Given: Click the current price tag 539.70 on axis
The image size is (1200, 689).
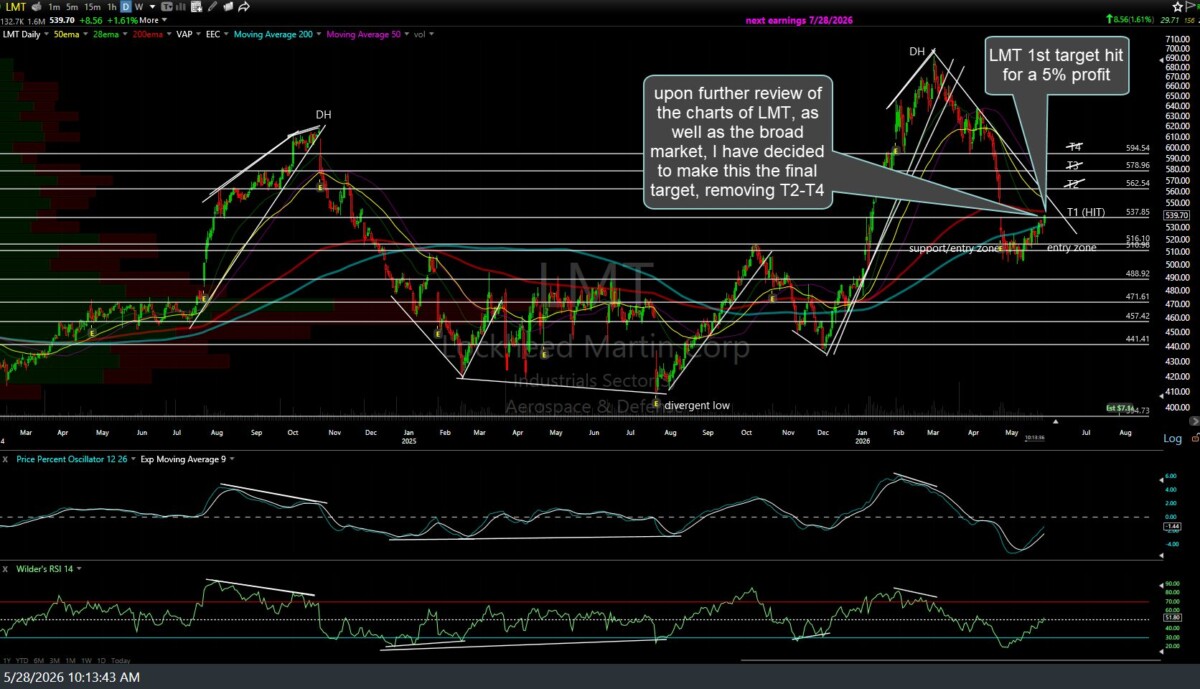Looking at the screenshot, I should coord(1177,215).
